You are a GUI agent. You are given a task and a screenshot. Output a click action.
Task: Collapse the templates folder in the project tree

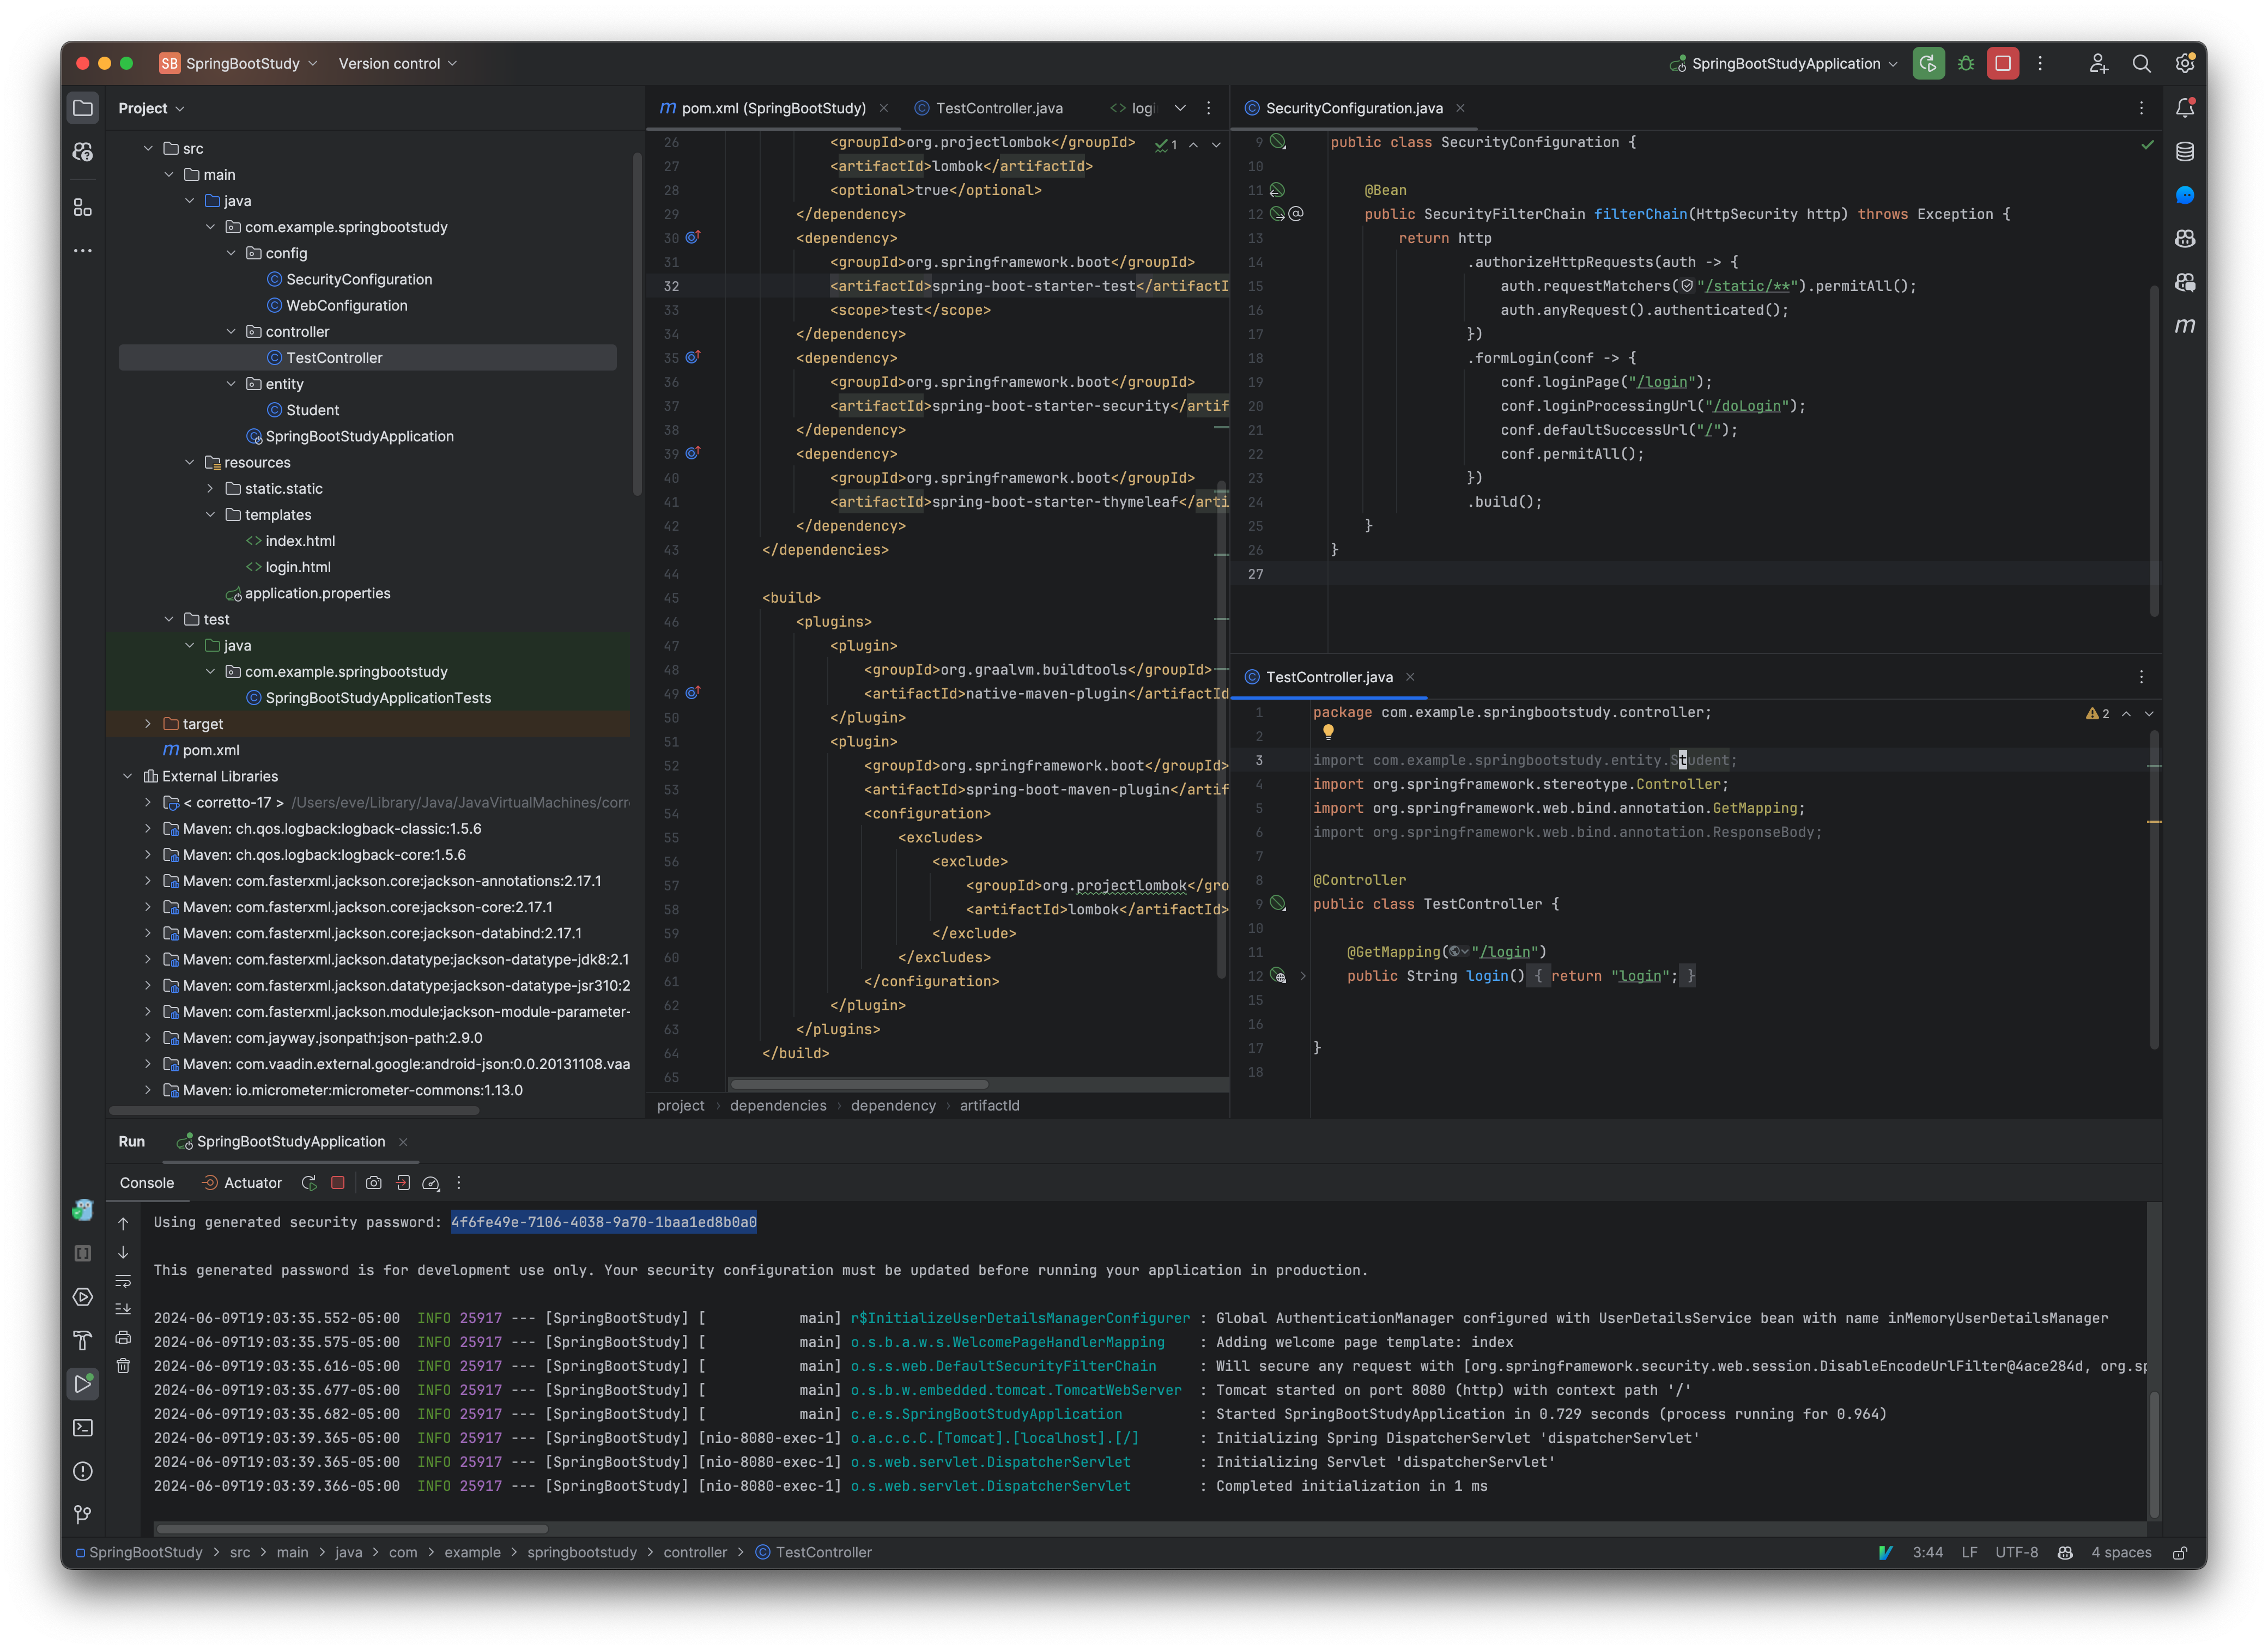coord(210,514)
